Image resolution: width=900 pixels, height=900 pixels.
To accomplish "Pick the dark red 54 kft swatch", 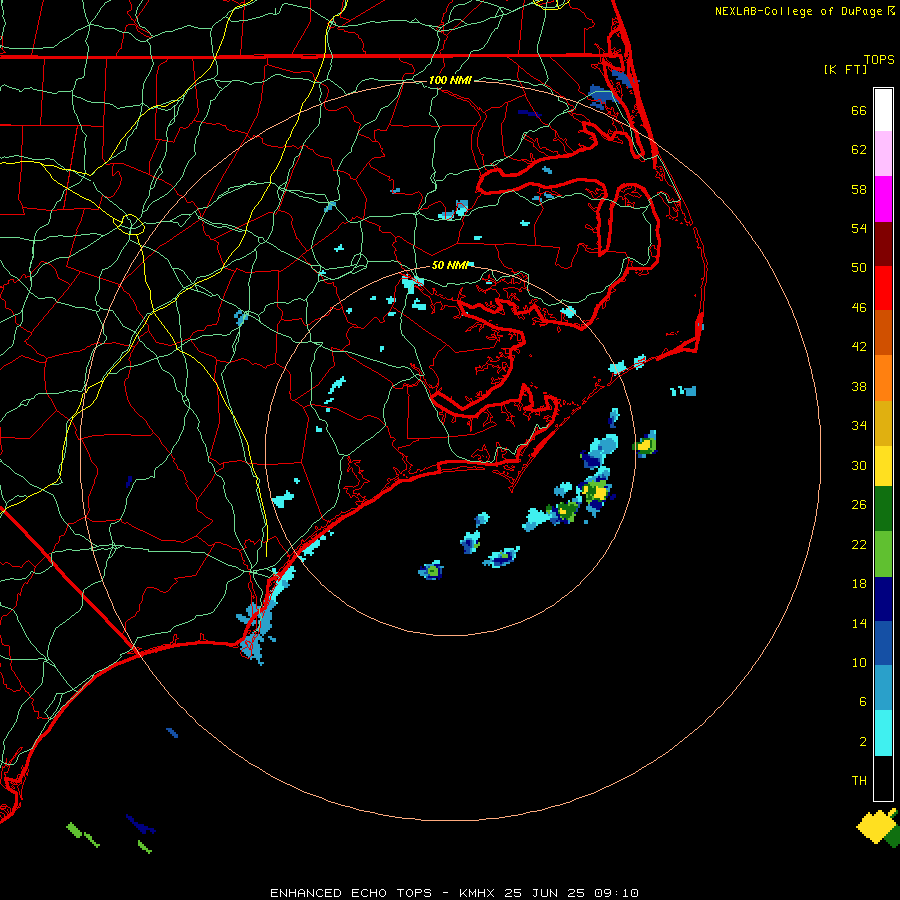I will click(x=883, y=244).
